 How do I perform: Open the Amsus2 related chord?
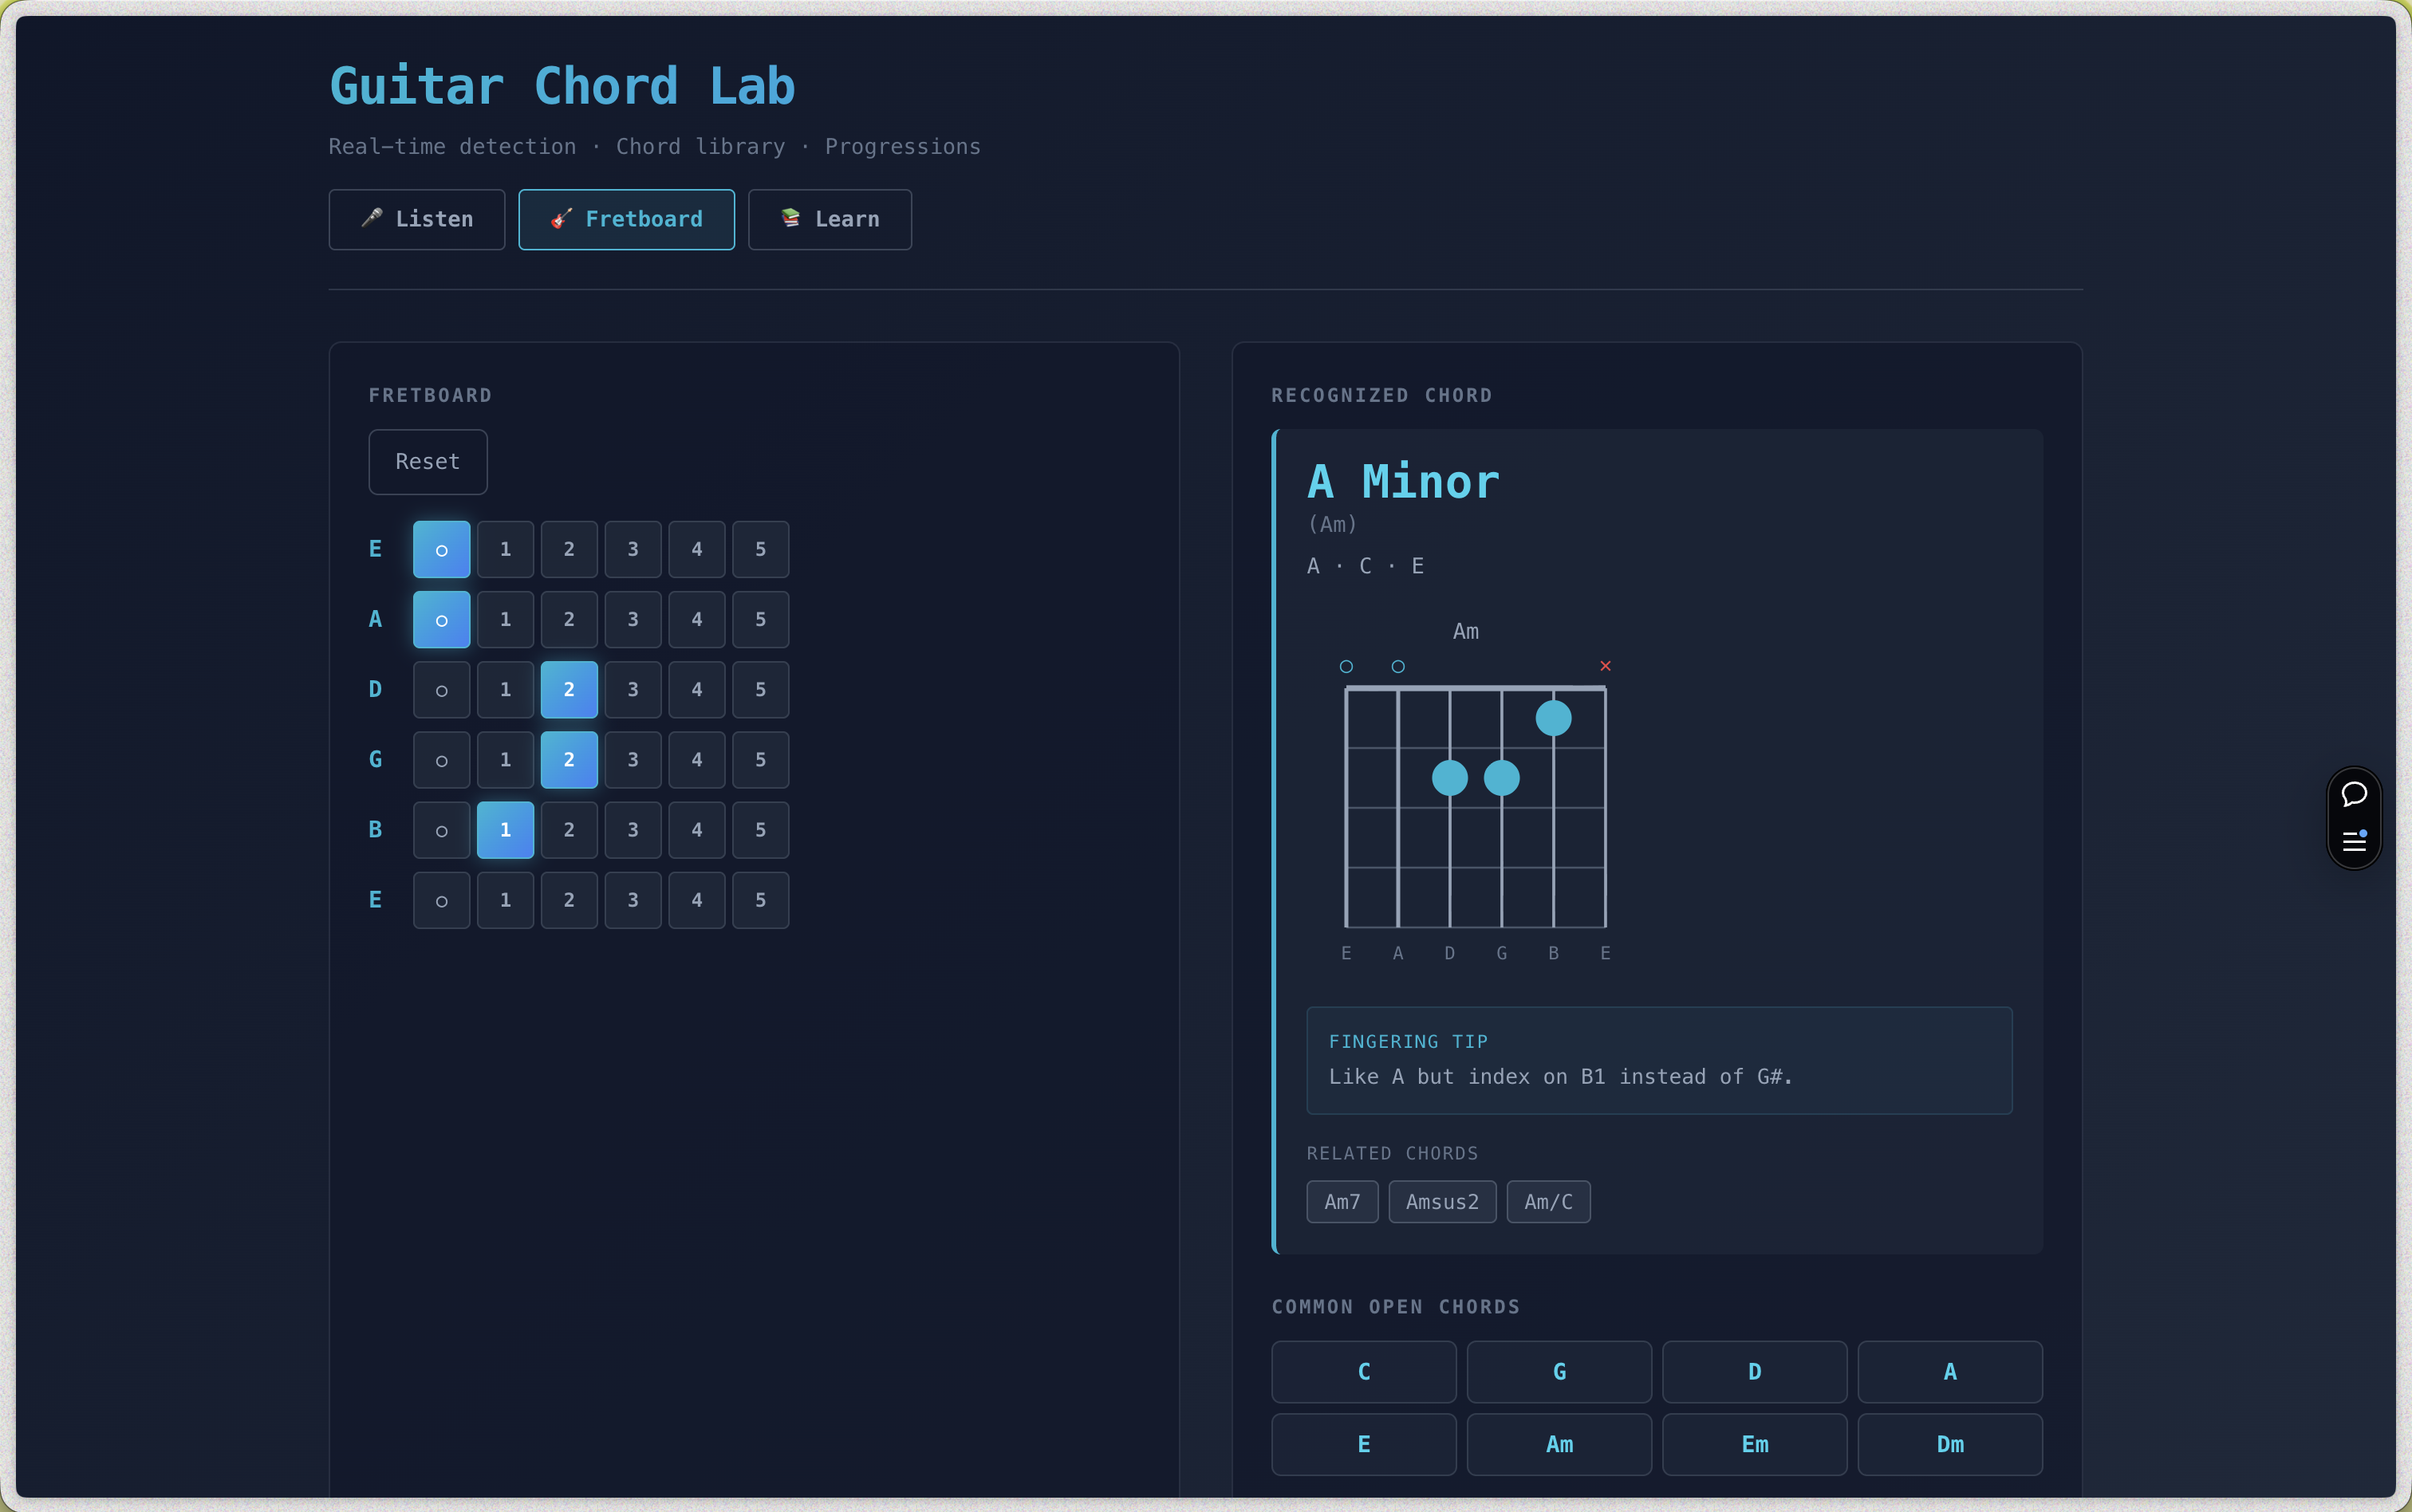click(1442, 1202)
